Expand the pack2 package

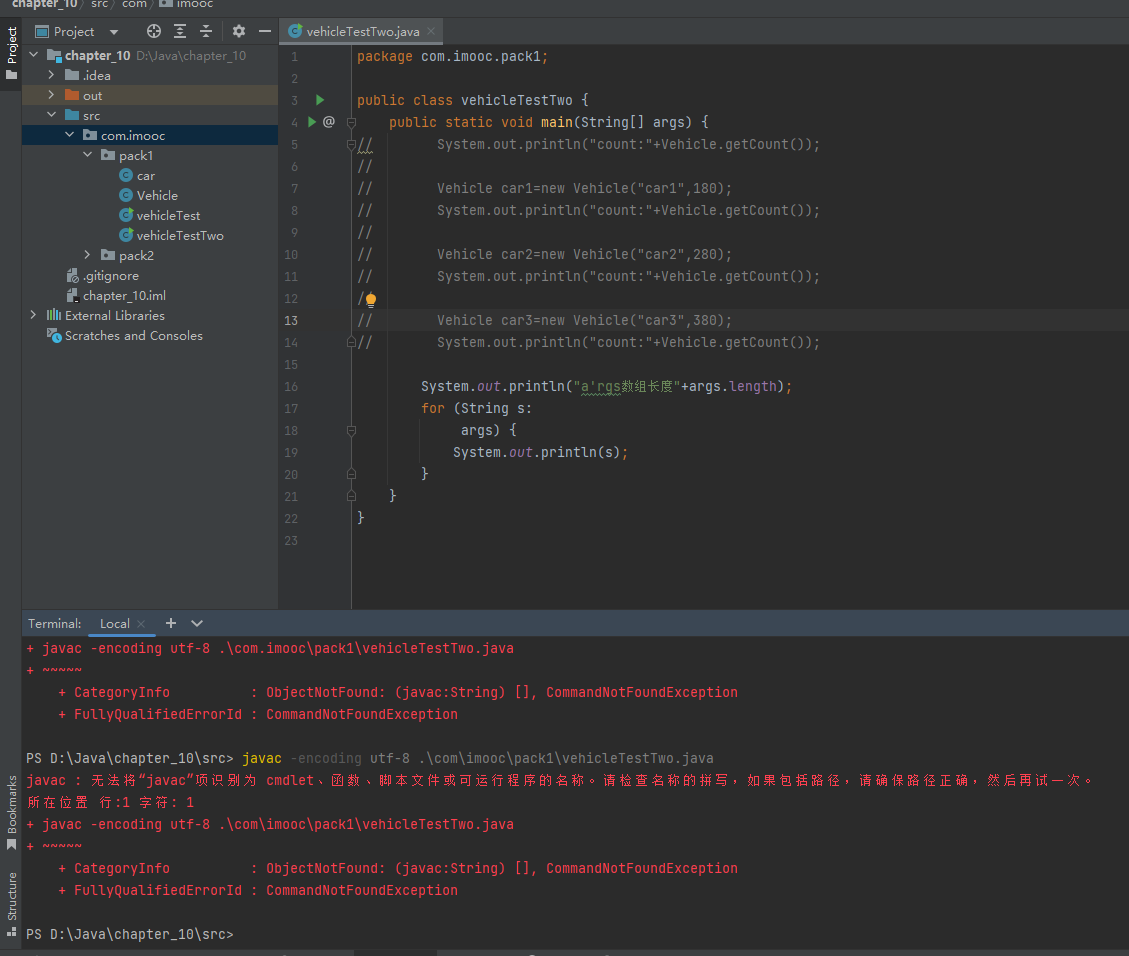tap(87, 255)
